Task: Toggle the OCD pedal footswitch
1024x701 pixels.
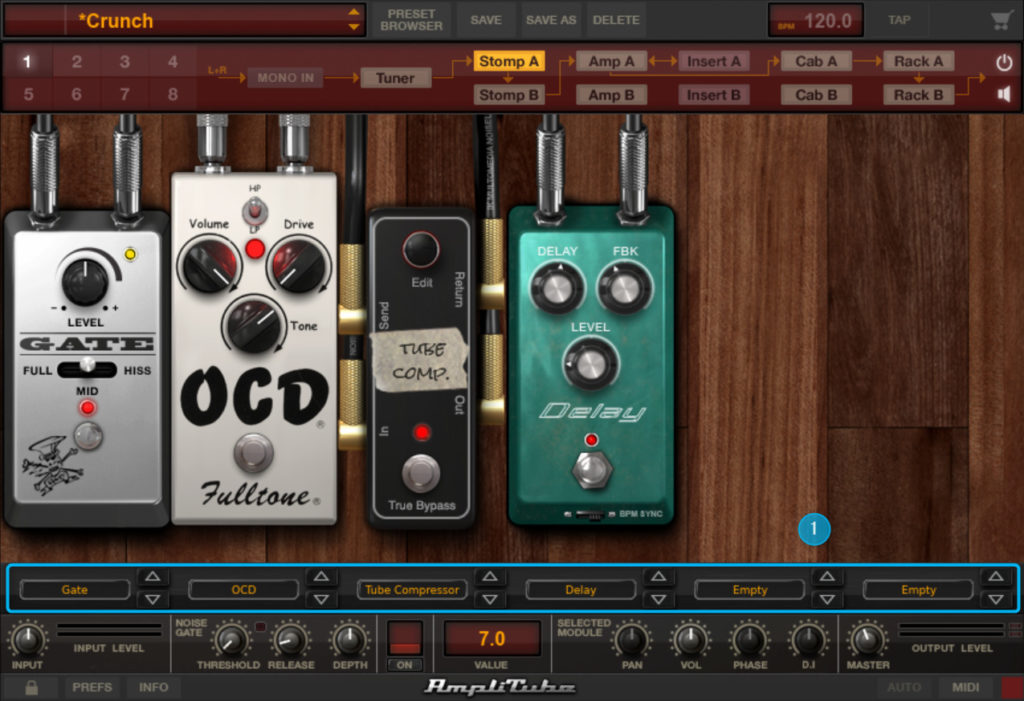Action: (253, 452)
